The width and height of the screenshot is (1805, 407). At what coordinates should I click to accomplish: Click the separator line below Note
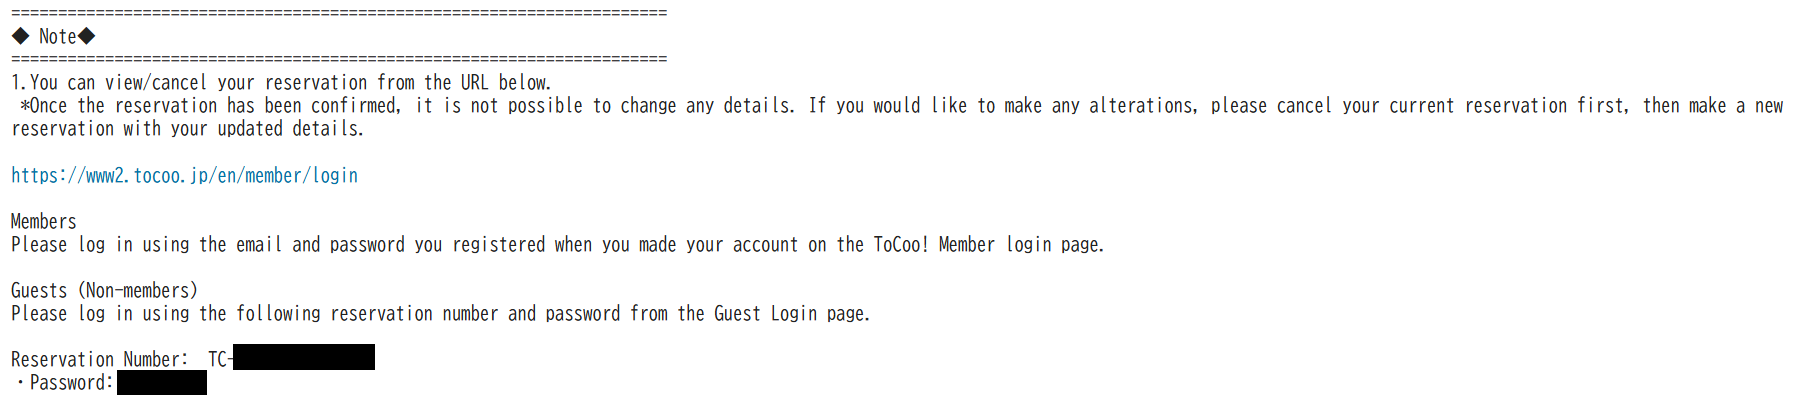pyautogui.click(x=338, y=59)
